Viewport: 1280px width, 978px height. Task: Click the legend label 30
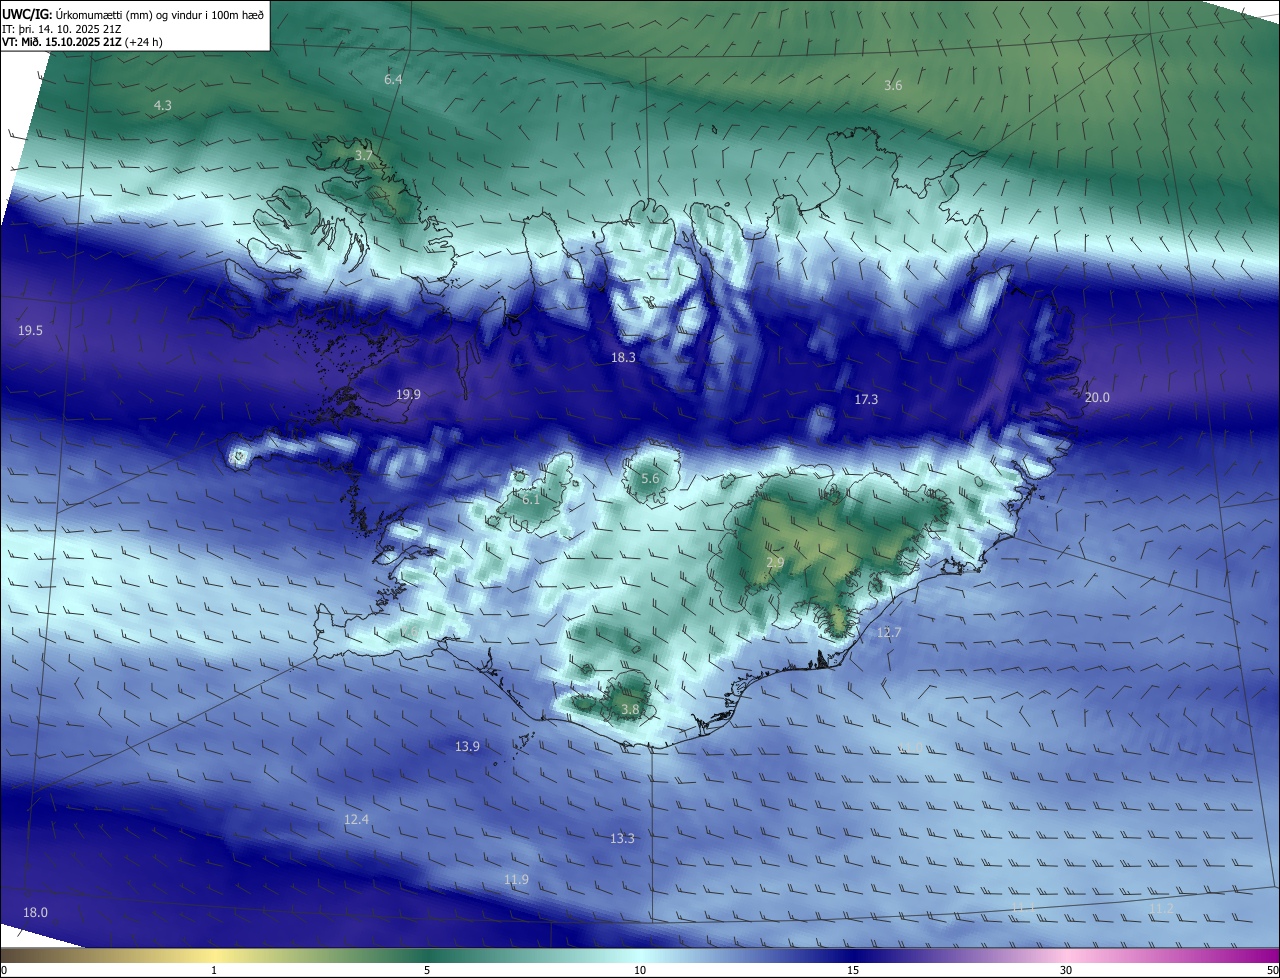pyautogui.click(x=1066, y=970)
